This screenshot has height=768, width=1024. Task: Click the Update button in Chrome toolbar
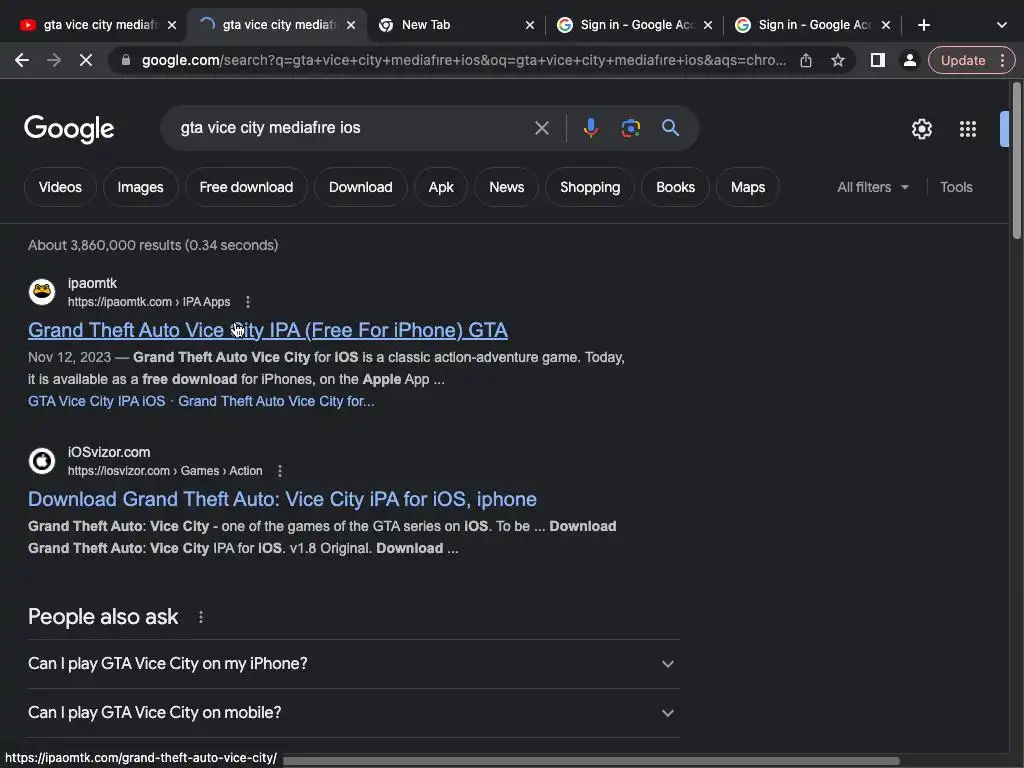pos(963,60)
